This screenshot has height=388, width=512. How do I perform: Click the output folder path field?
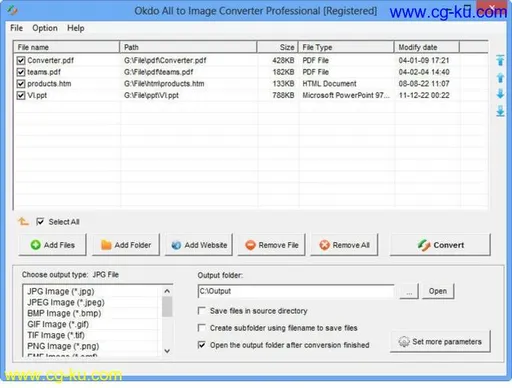pos(296,291)
